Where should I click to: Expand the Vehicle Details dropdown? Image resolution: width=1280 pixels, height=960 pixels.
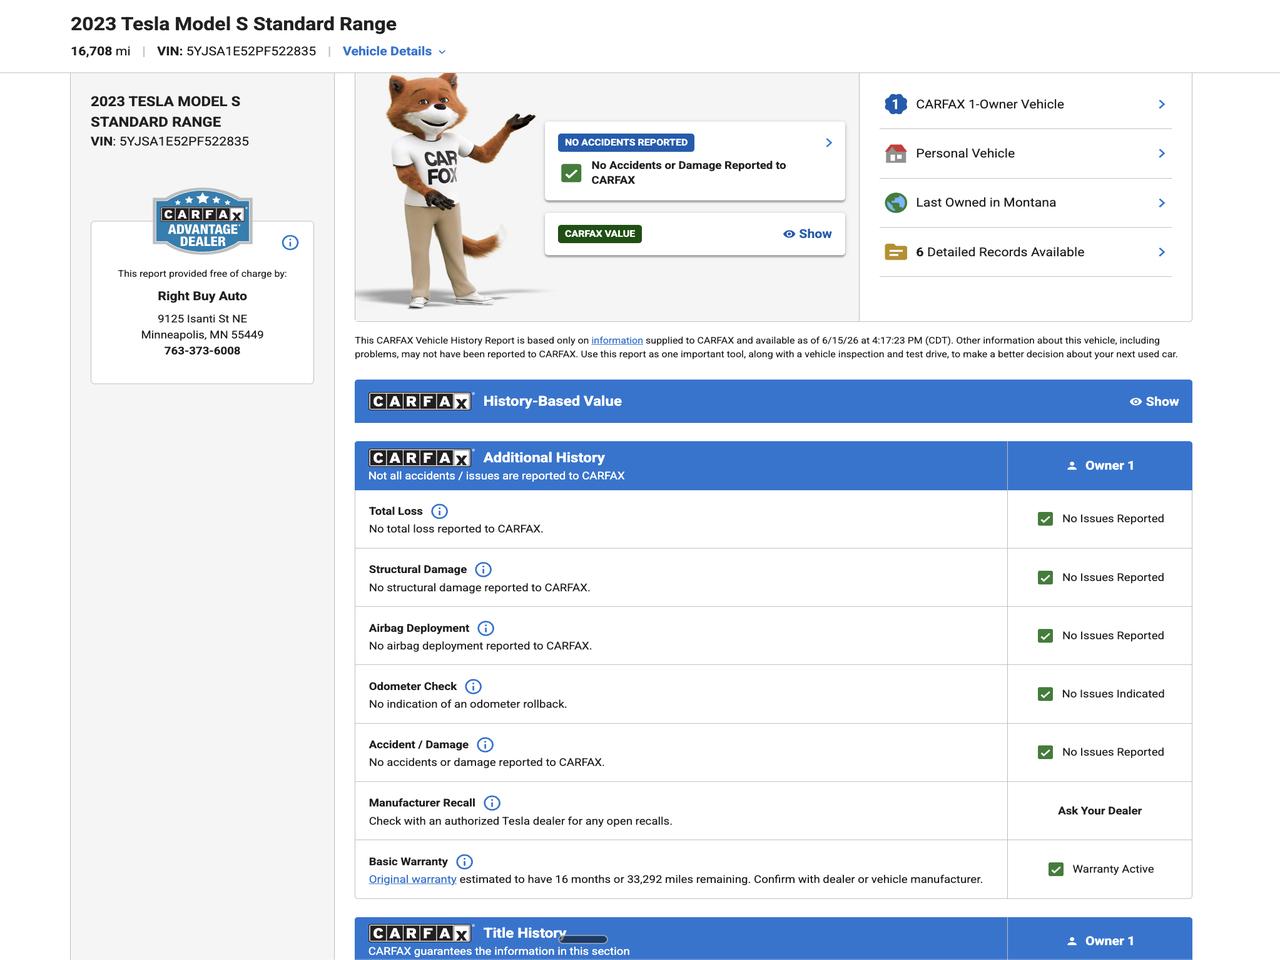(394, 51)
